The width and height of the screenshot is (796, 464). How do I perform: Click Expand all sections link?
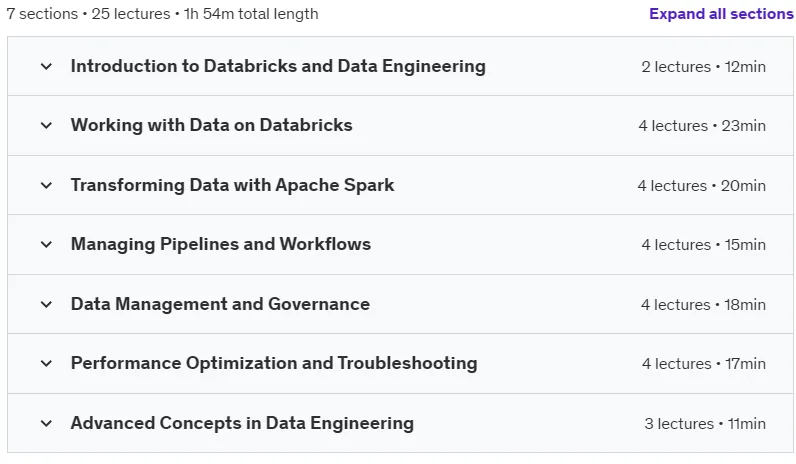point(721,14)
